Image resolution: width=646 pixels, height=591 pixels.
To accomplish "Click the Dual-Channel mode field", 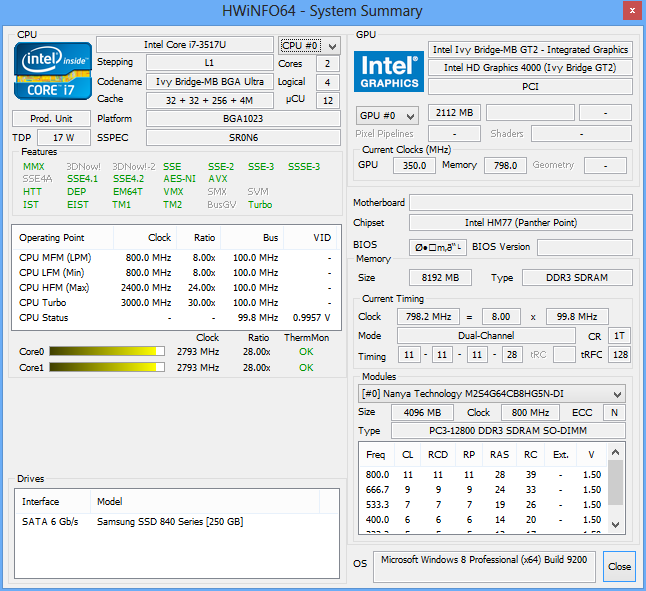I will click(x=486, y=336).
